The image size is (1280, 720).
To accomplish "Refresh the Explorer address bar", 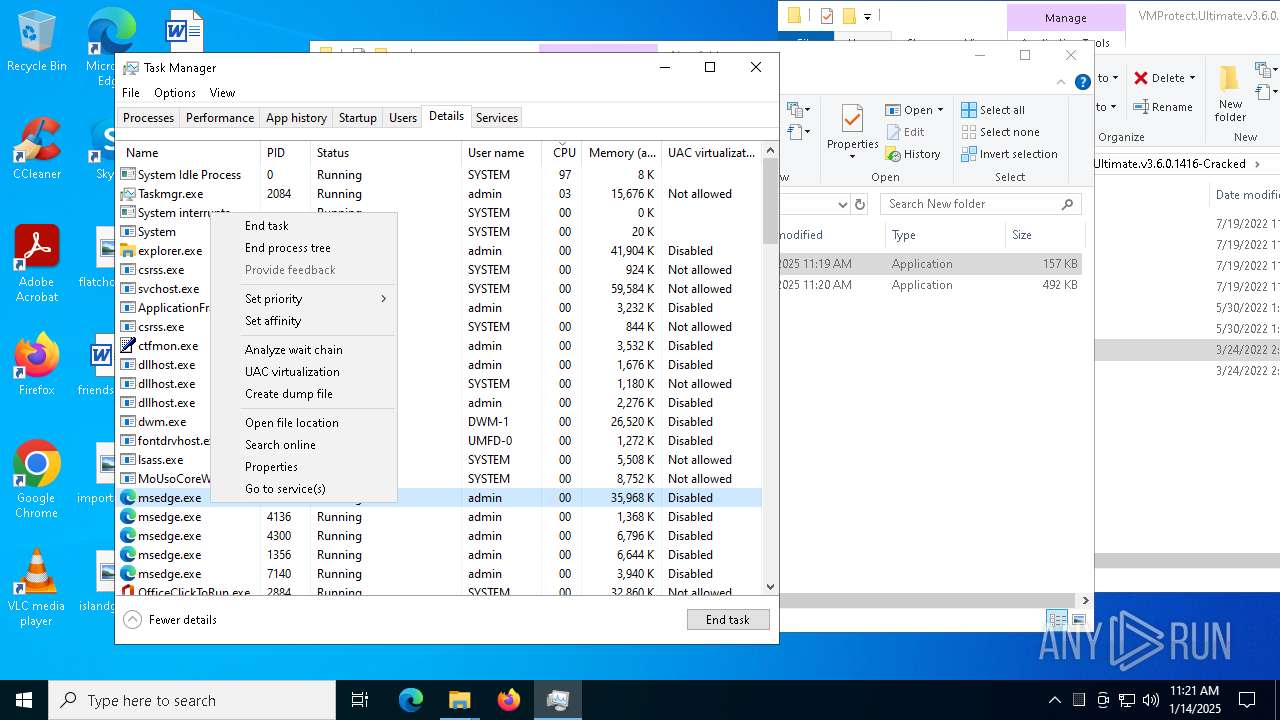I will tap(859, 204).
